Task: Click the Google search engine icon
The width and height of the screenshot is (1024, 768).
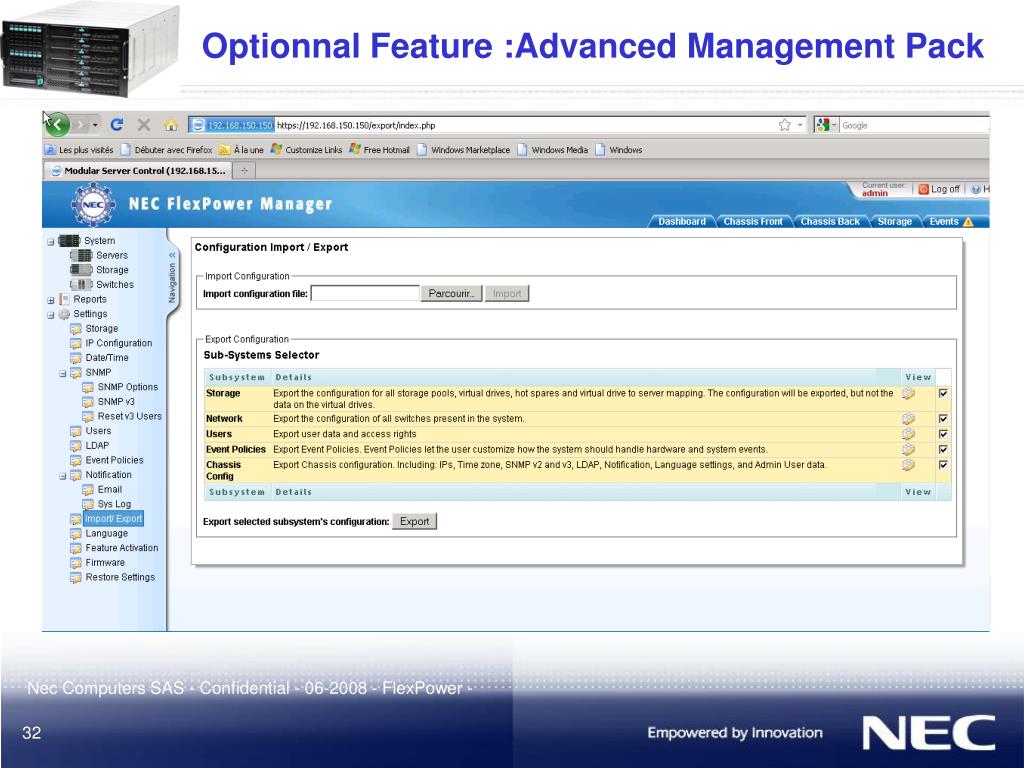Action: tap(822, 125)
